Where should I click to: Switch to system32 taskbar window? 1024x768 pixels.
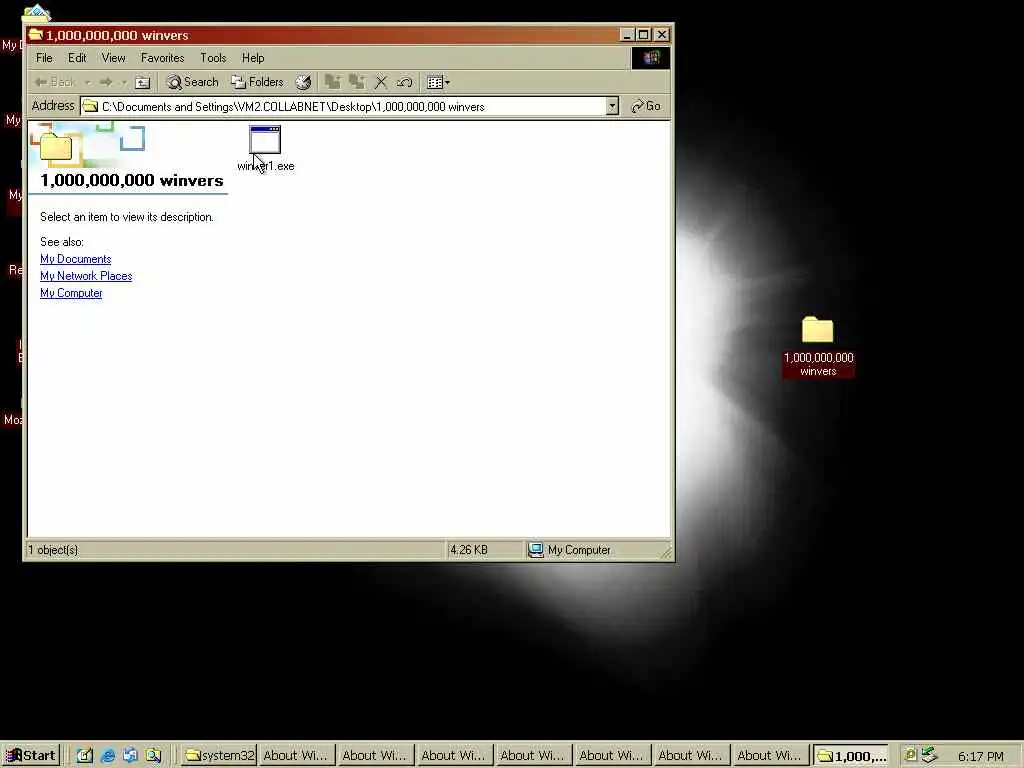(219, 756)
